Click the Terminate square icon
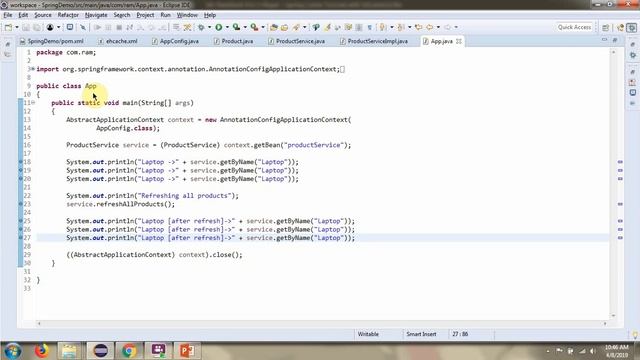Viewport: 640px width, 360px height. [119, 27]
